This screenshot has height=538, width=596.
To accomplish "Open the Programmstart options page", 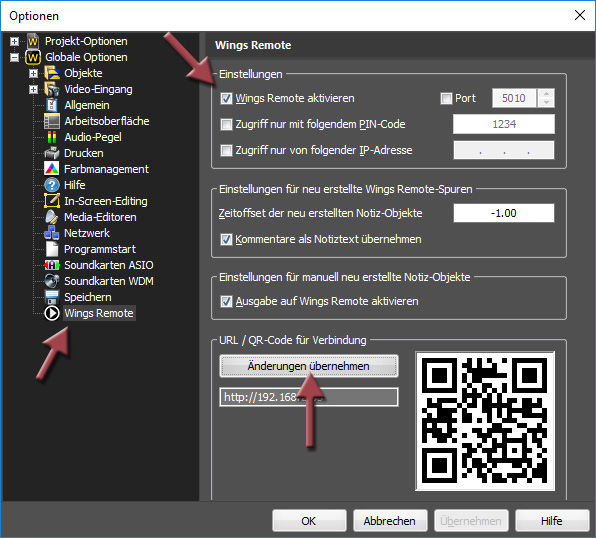I will 100,249.
